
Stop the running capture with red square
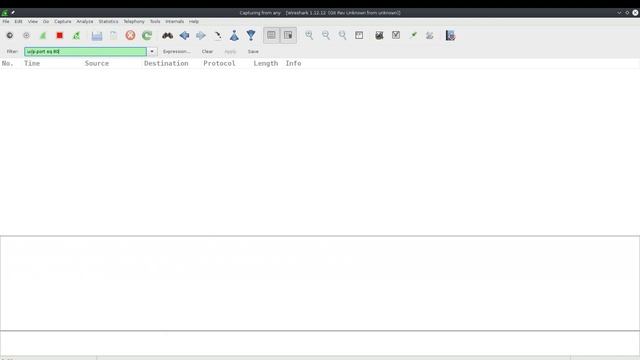pyautogui.click(x=60, y=36)
